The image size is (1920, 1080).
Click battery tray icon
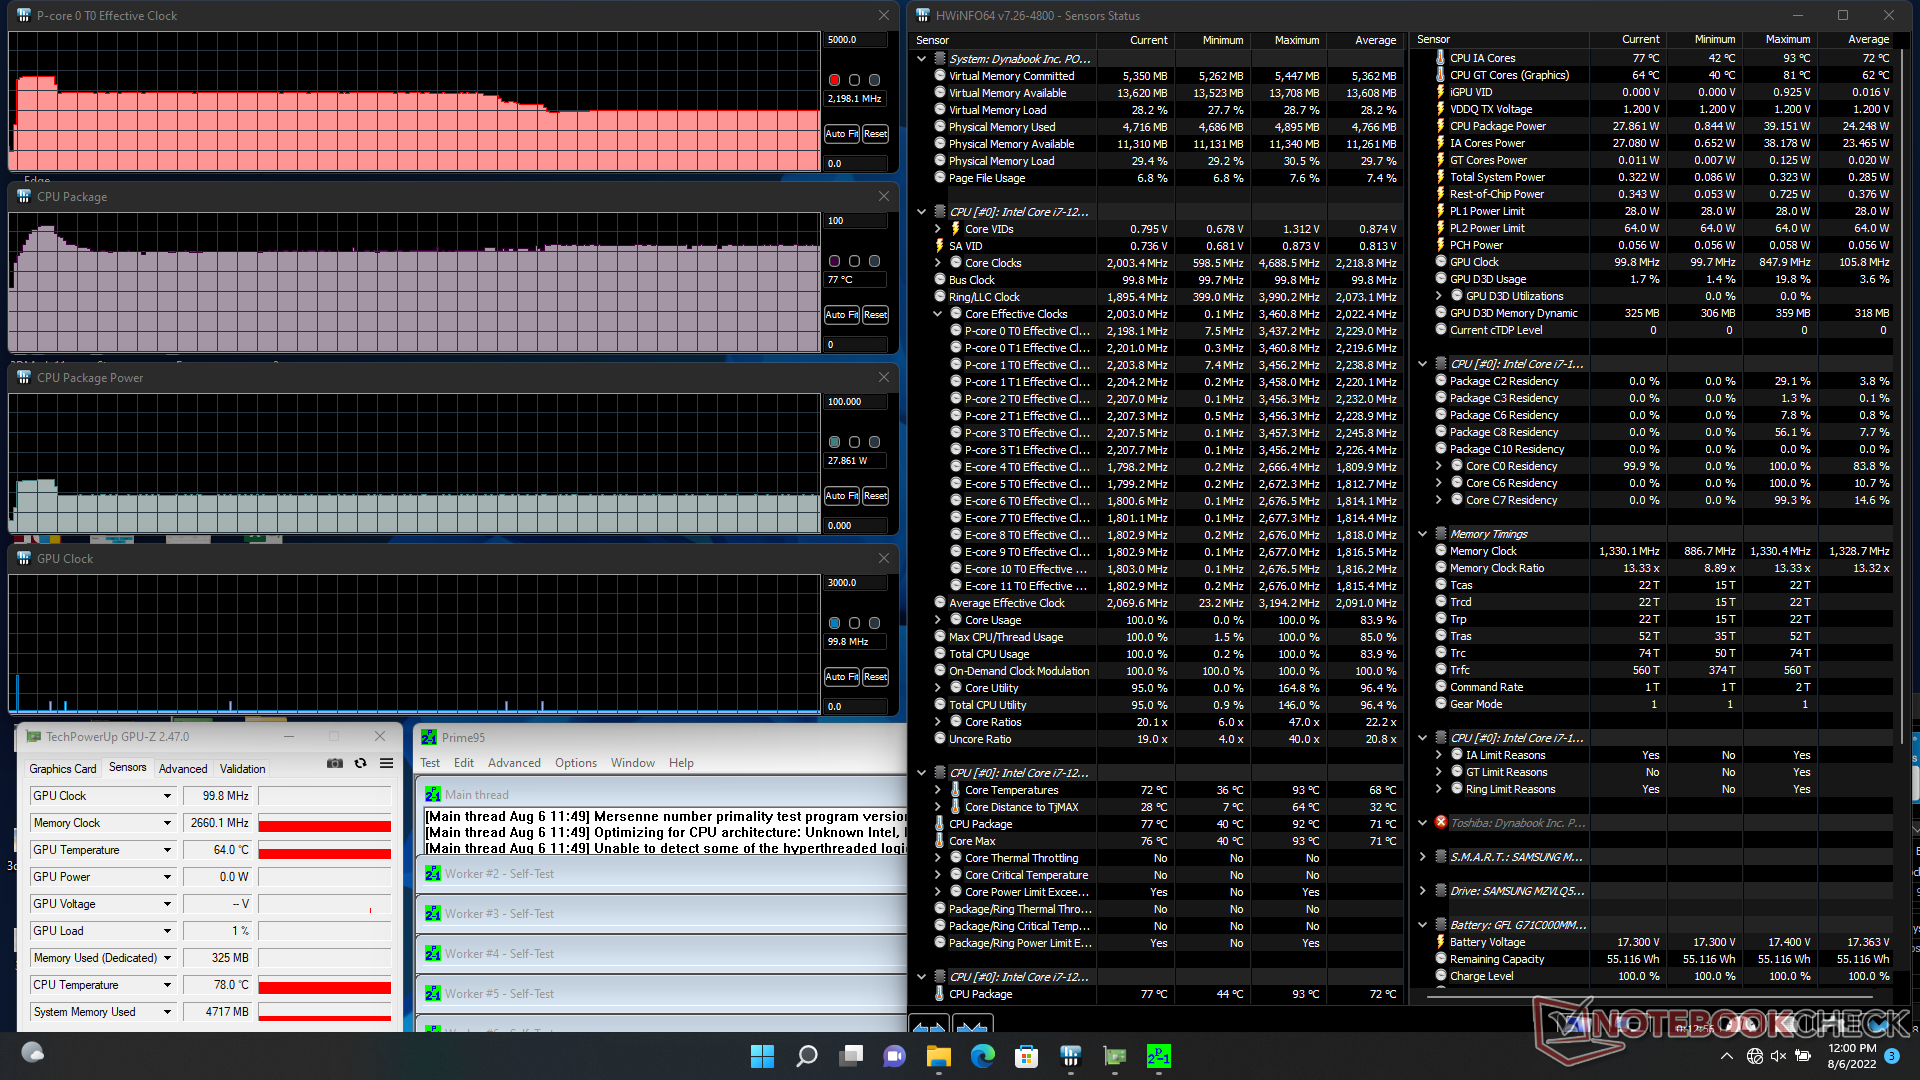click(1802, 1056)
